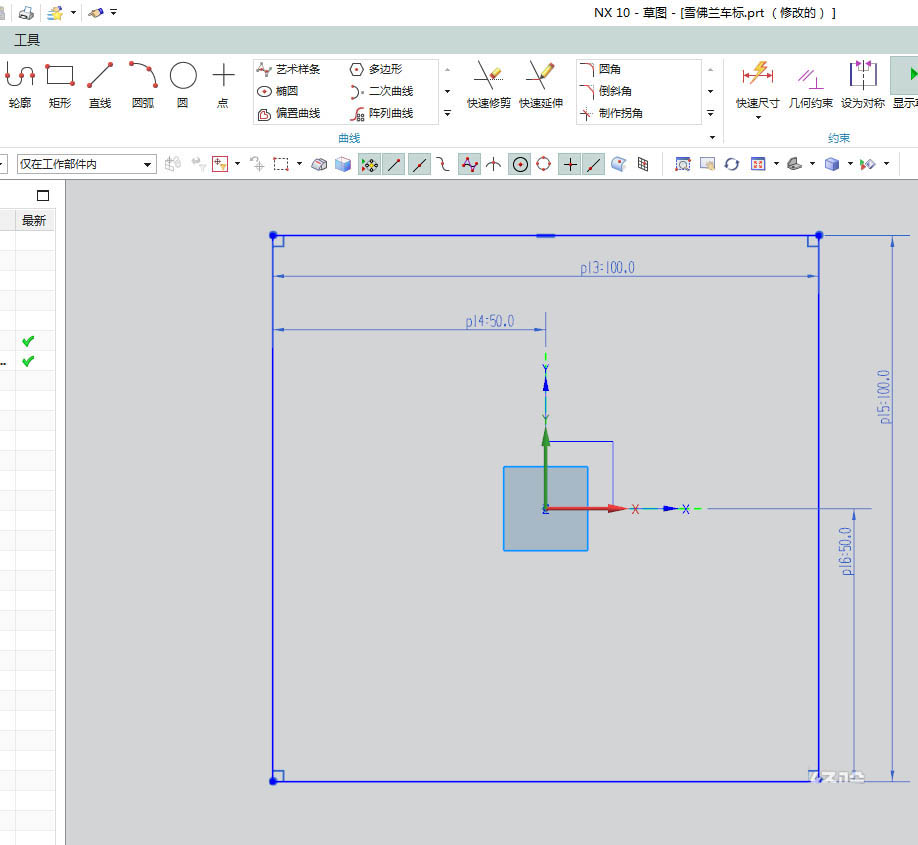Viewport: 918px width, 845px height.
Task: Toggle quadrant point snap
Action: point(543,165)
